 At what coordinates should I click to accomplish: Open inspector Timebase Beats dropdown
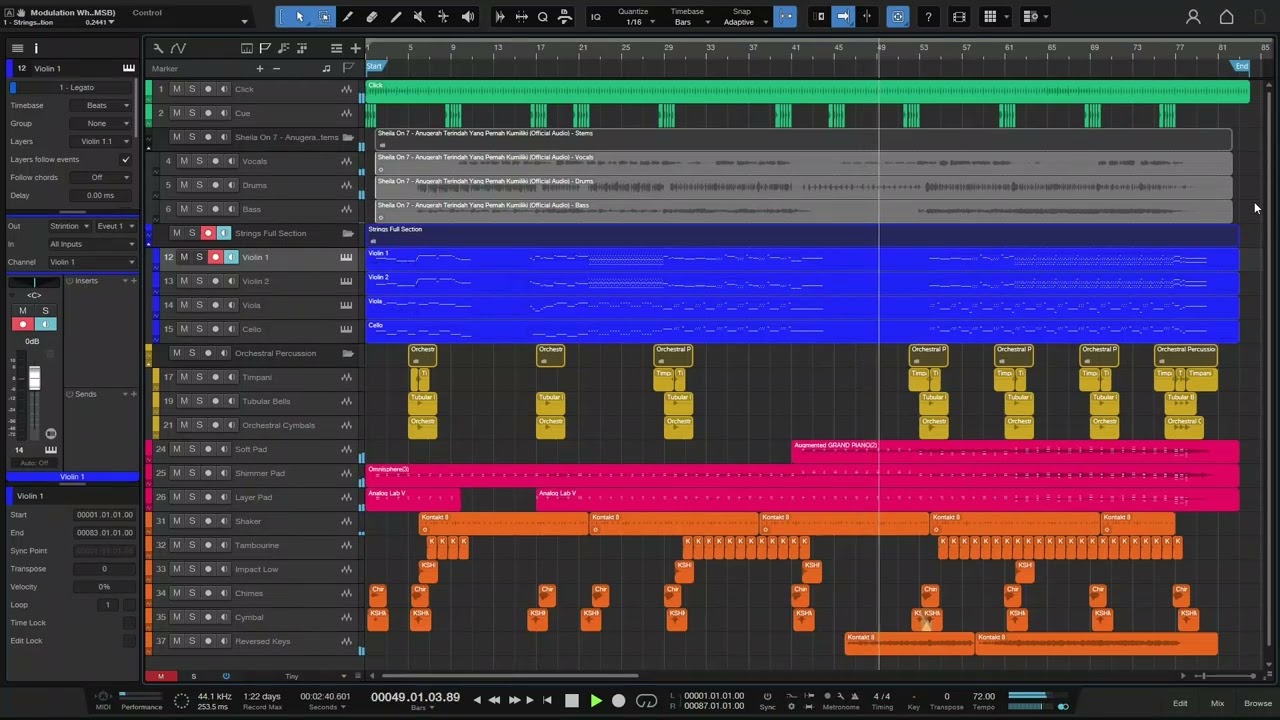pos(98,105)
